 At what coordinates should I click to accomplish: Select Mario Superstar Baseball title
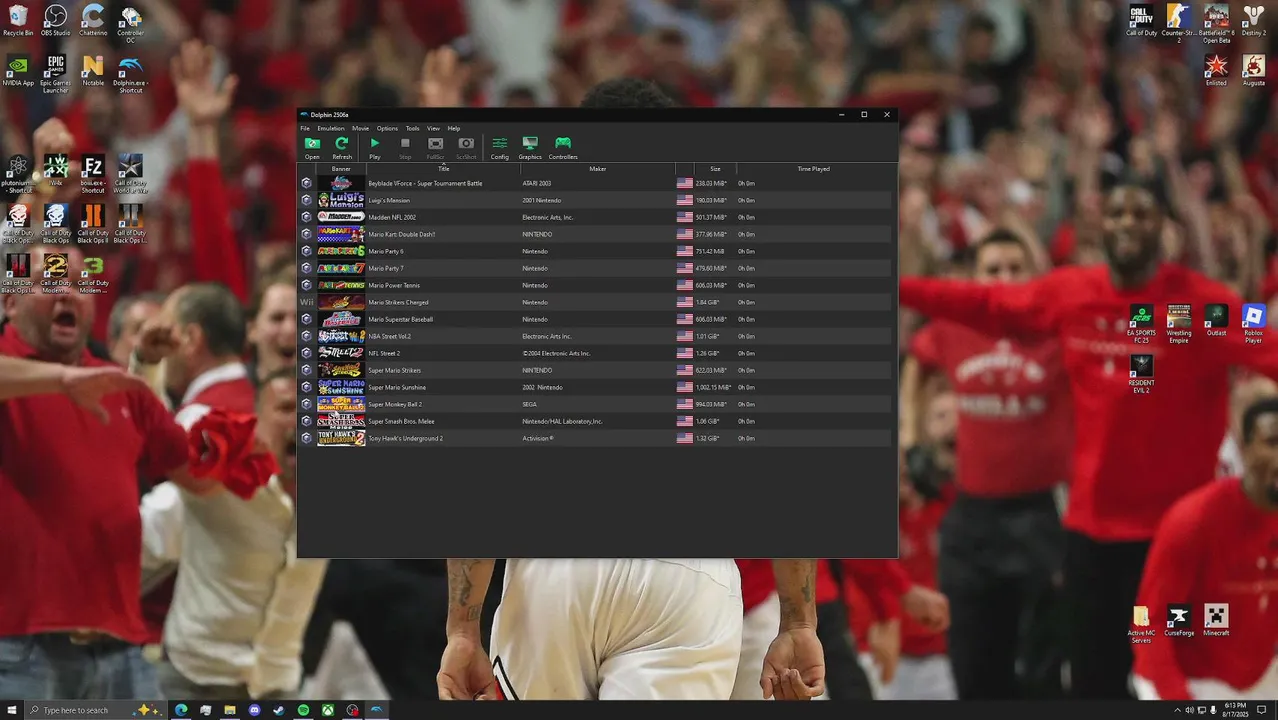(x=400, y=319)
